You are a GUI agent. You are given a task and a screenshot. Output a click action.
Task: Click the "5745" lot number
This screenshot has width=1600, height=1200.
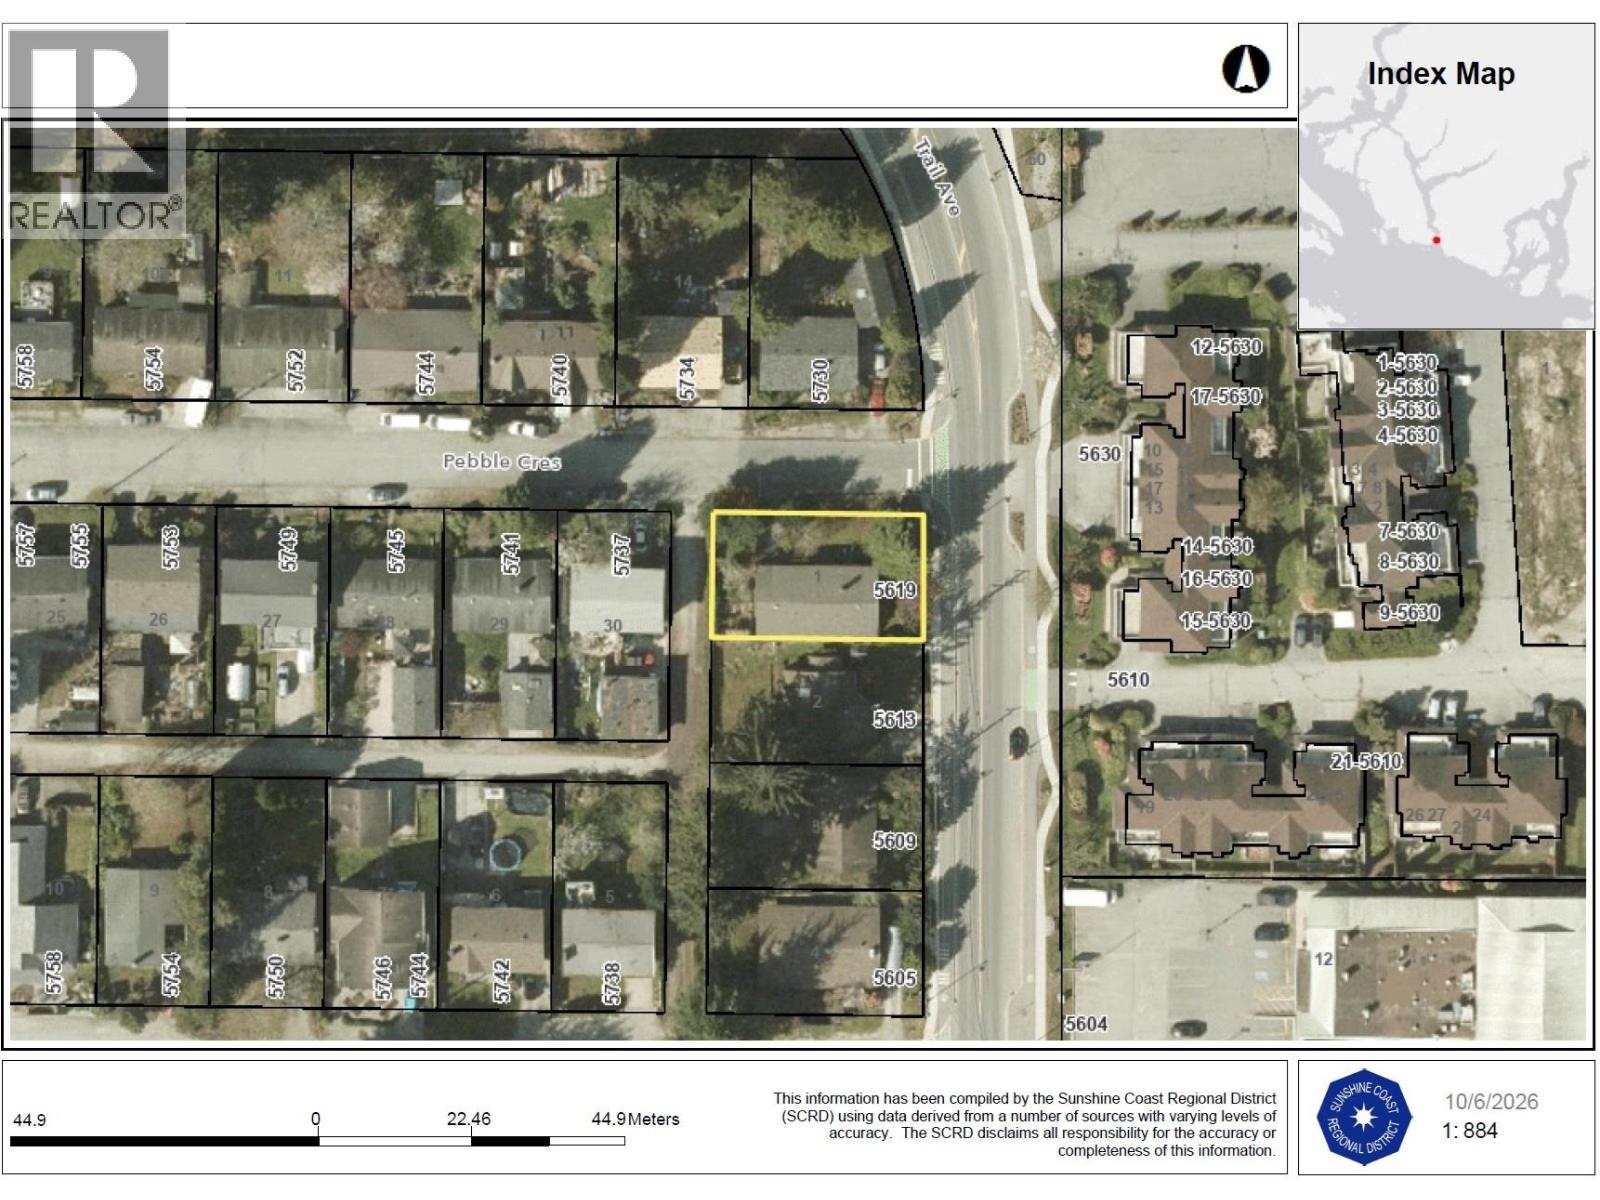[x=396, y=551]
